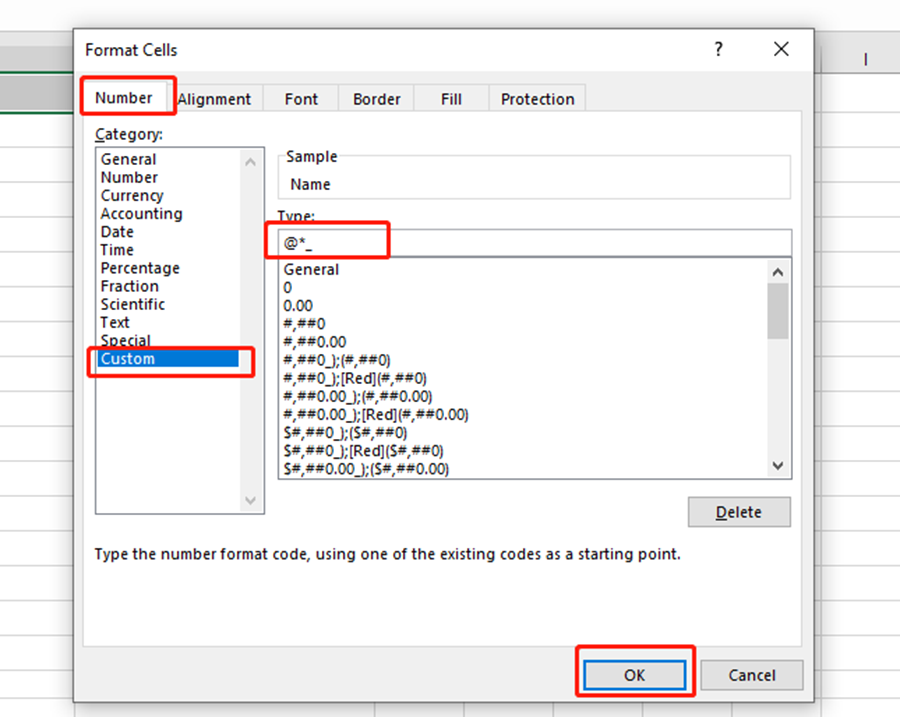
Task: Choose the Accounting category
Action: 141,214
